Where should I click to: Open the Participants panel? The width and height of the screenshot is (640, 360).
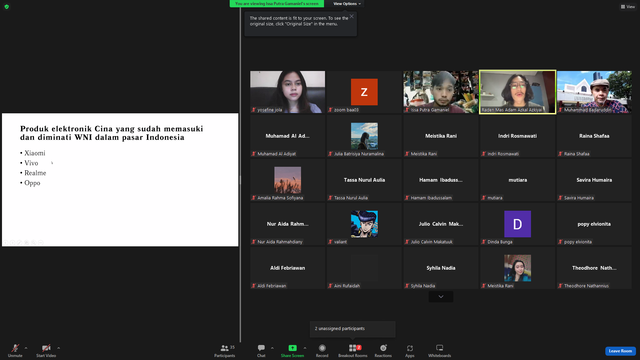(x=224, y=350)
